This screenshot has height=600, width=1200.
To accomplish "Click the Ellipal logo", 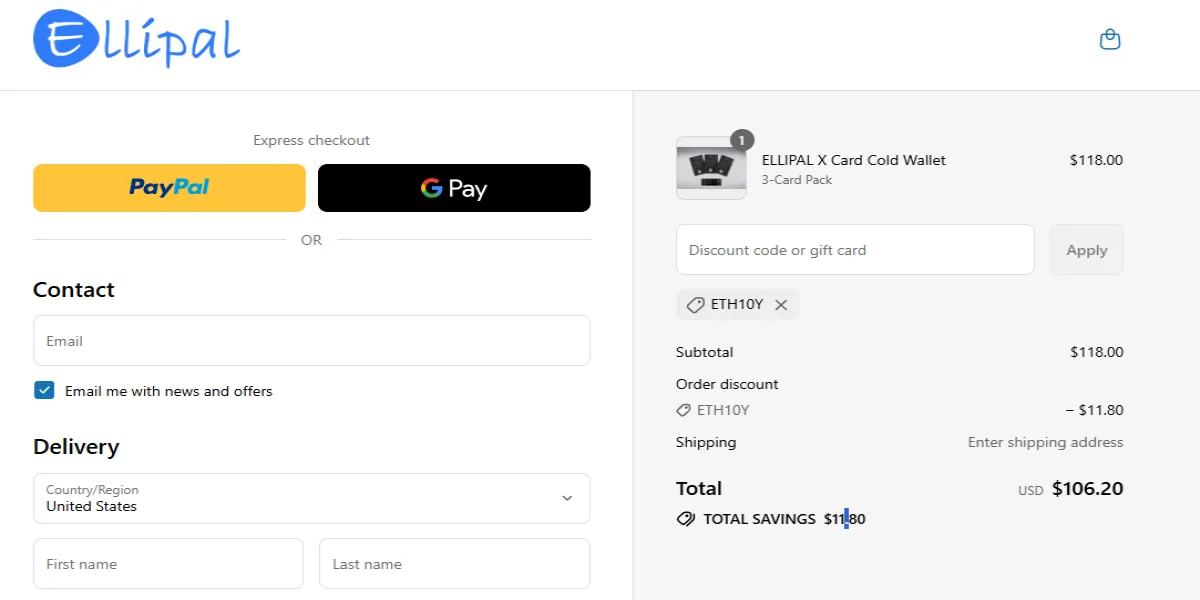I will pos(135,40).
